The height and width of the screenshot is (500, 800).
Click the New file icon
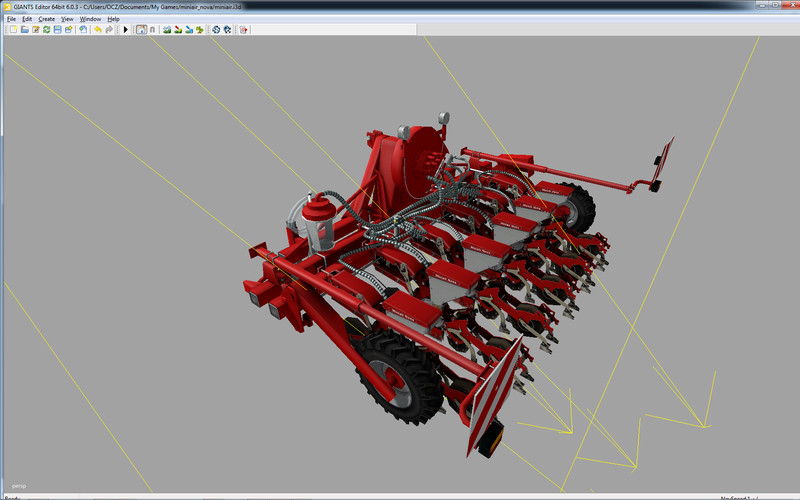pyautogui.click(x=13, y=30)
